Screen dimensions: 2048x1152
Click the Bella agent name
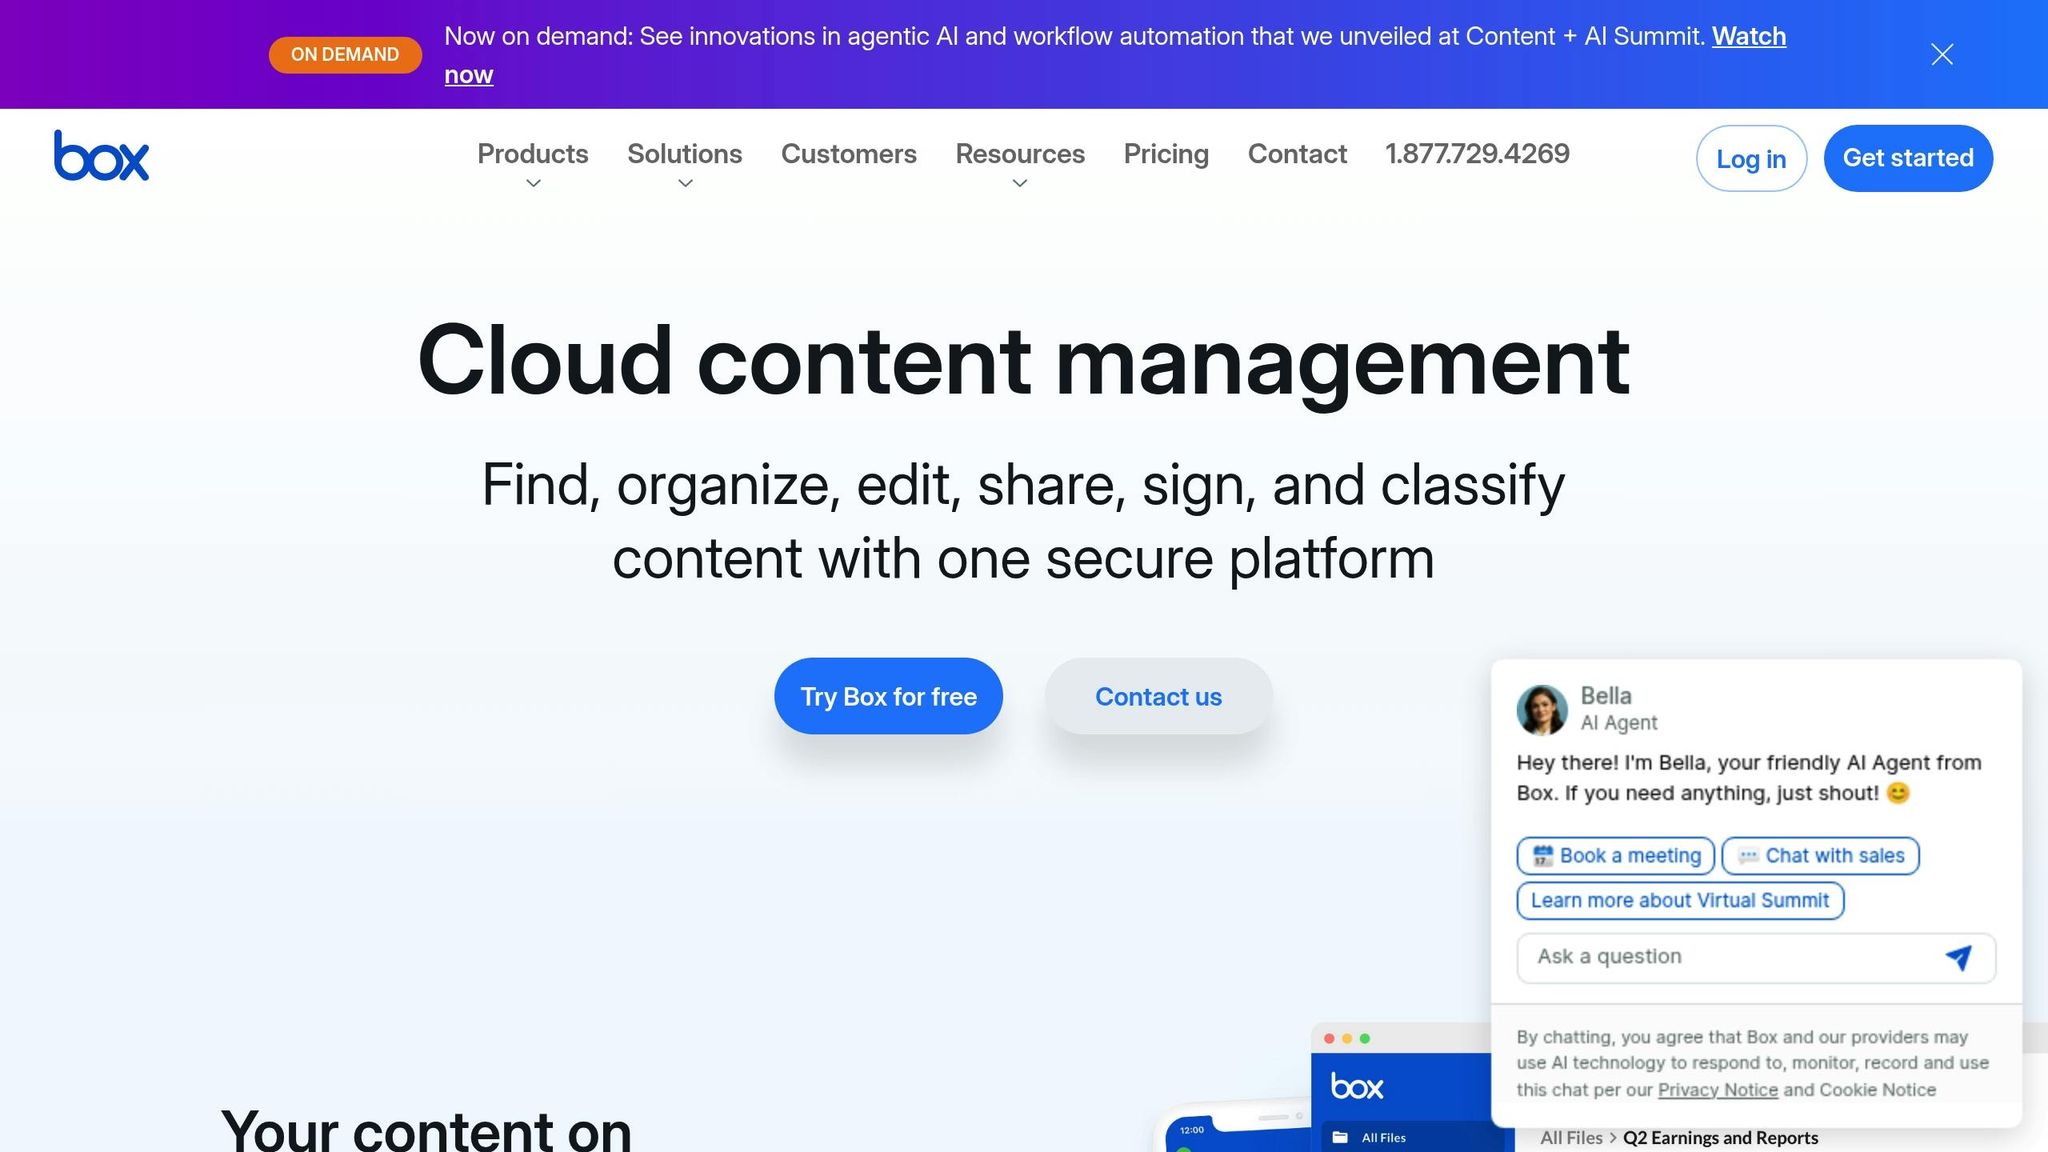[1605, 696]
